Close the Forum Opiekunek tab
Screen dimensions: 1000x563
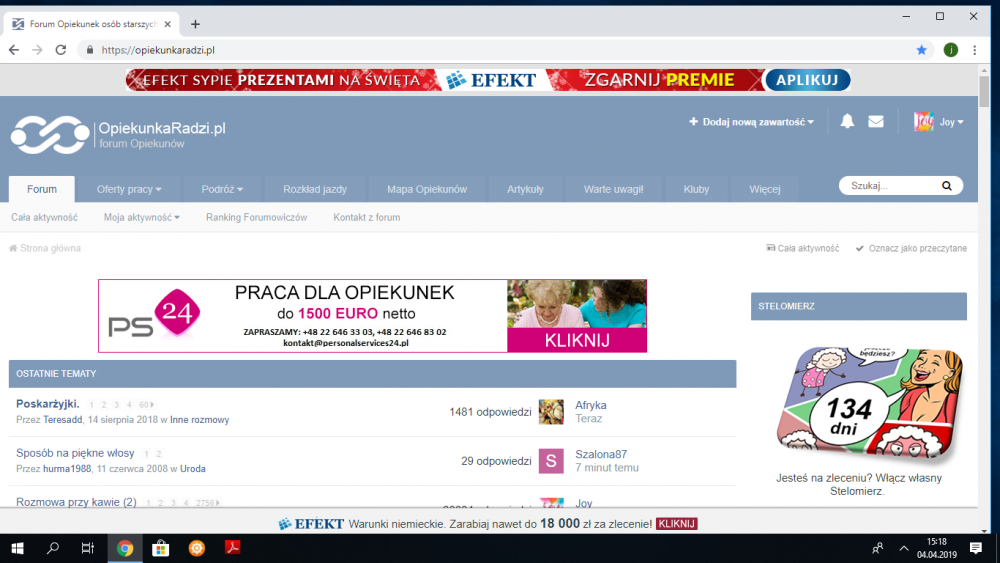click(x=168, y=24)
